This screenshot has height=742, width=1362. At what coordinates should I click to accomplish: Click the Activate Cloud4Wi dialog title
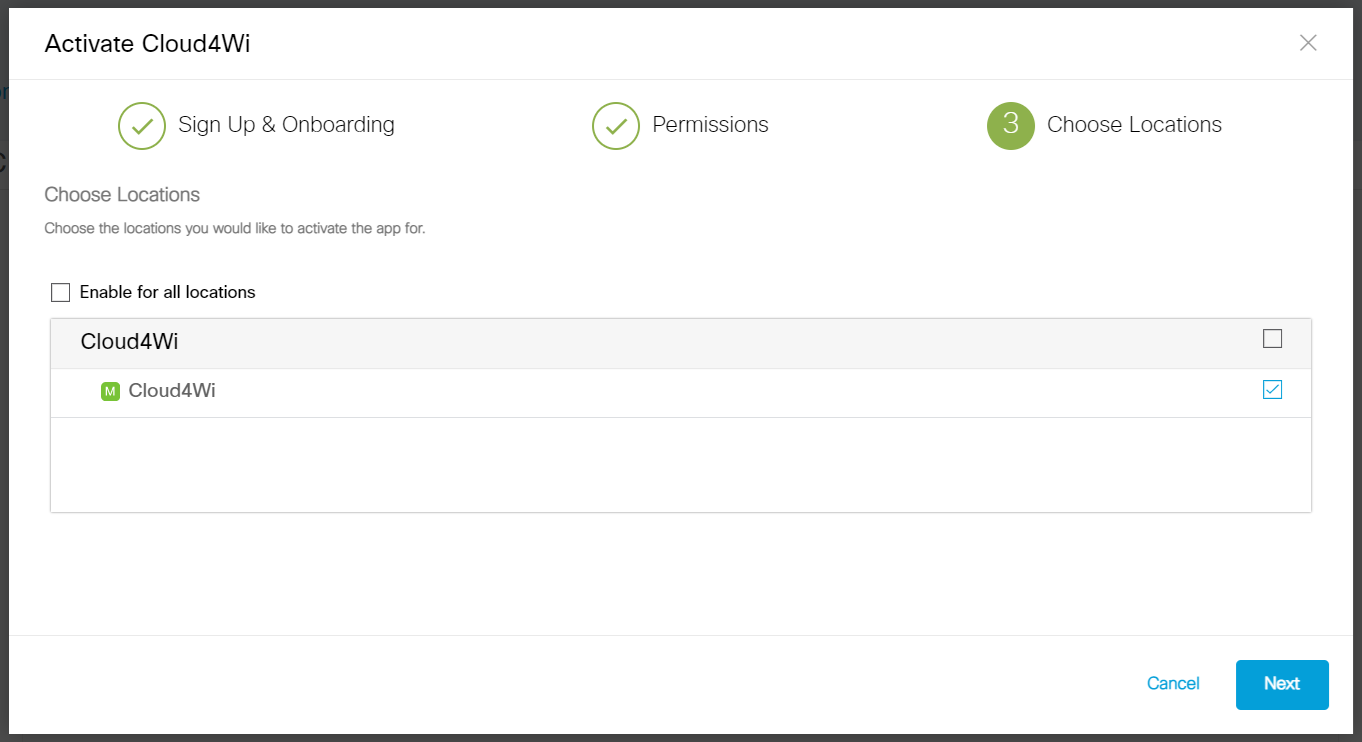[147, 43]
